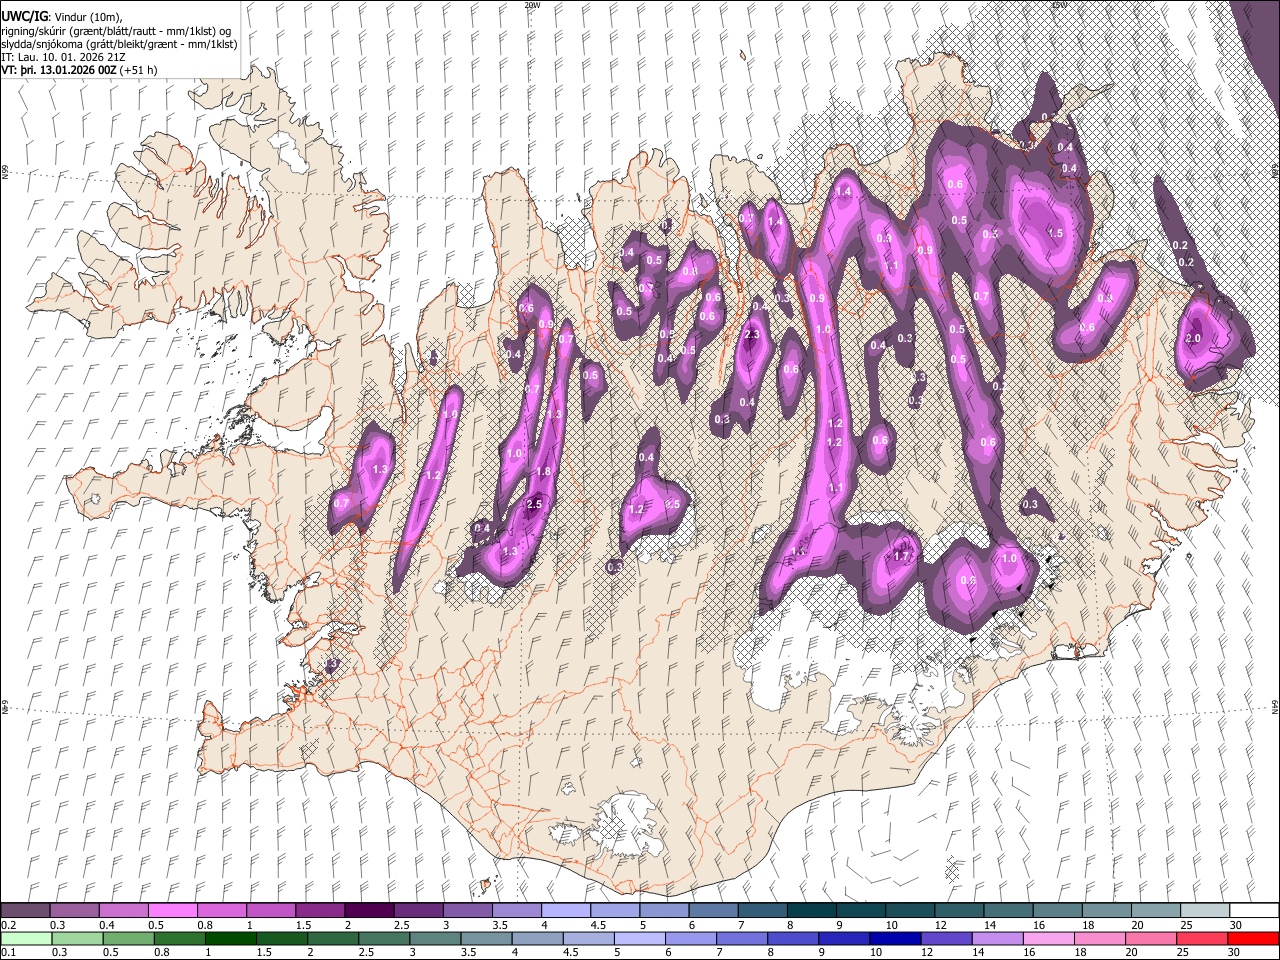Click the header line 'UWC/IG: Vindur (10m),'

click(62, 17)
